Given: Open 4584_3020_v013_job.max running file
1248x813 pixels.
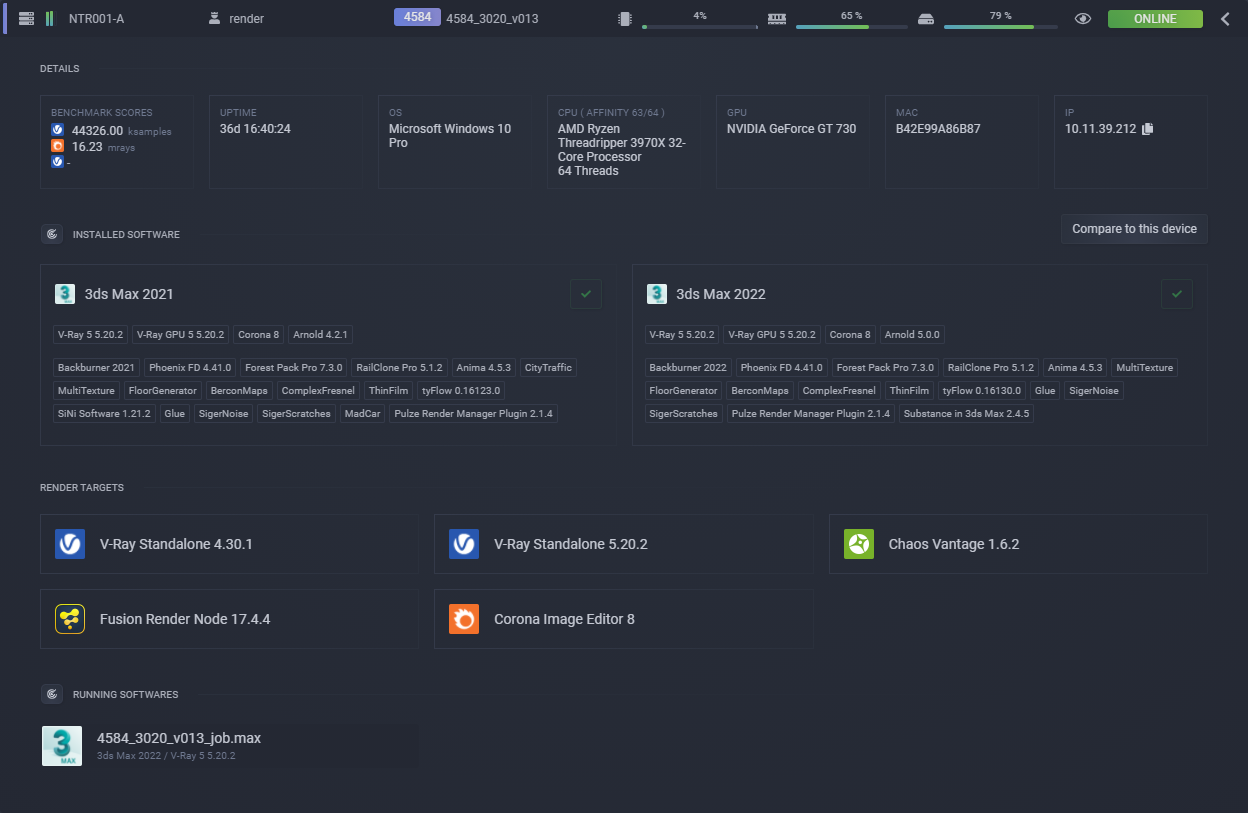Looking at the screenshot, I should (x=179, y=738).
